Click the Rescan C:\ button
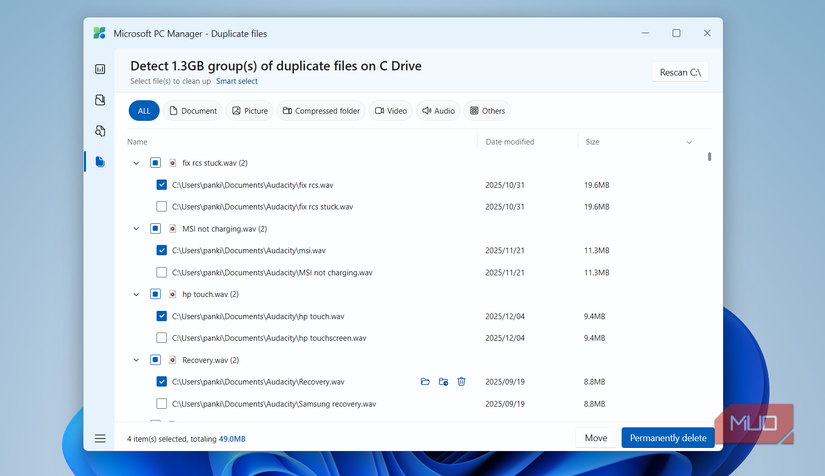Screen dimensions: 825x476 pos(680,72)
